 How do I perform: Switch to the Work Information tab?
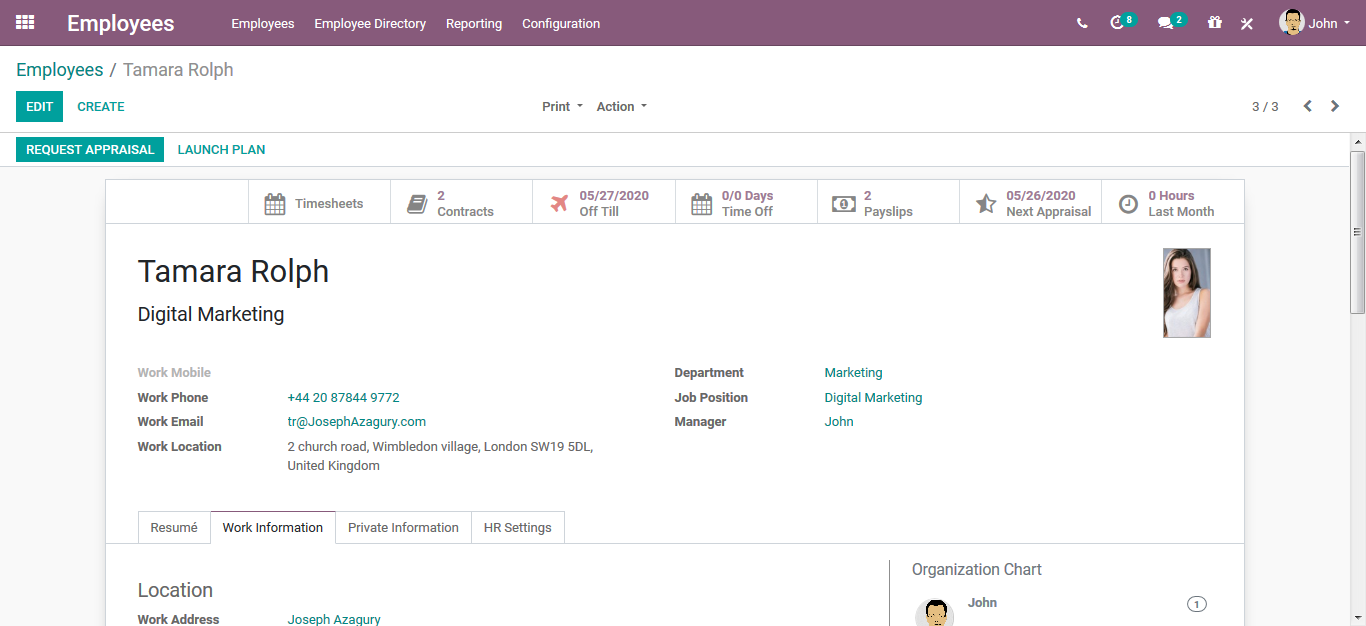click(273, 527)
